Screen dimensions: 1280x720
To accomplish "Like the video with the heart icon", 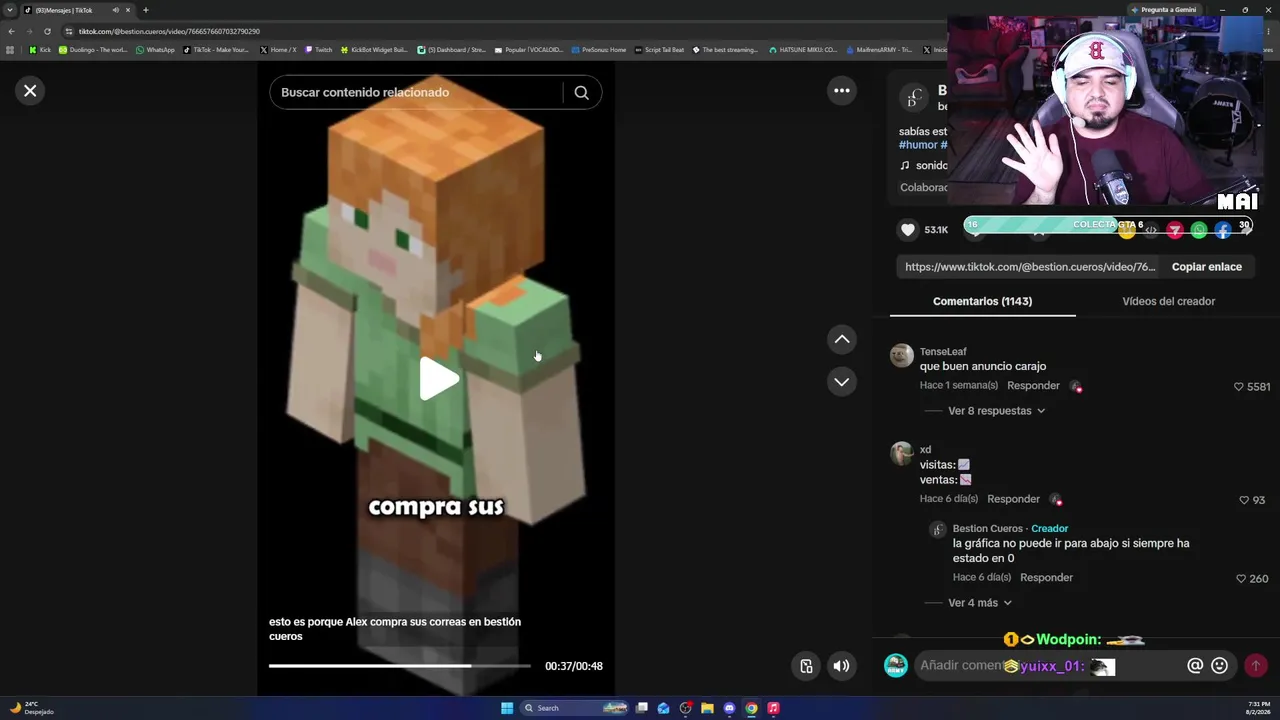I will (x=908, y=230).
